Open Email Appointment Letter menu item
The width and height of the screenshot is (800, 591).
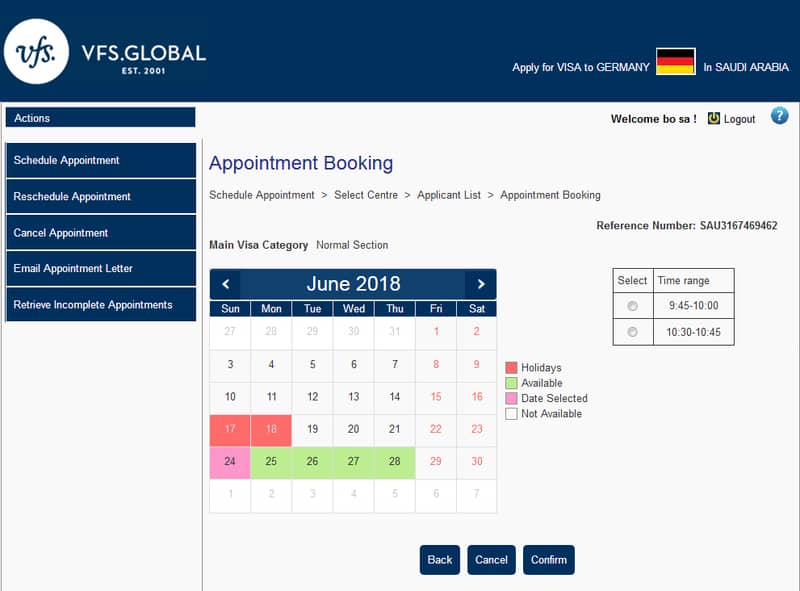(101, 268)
